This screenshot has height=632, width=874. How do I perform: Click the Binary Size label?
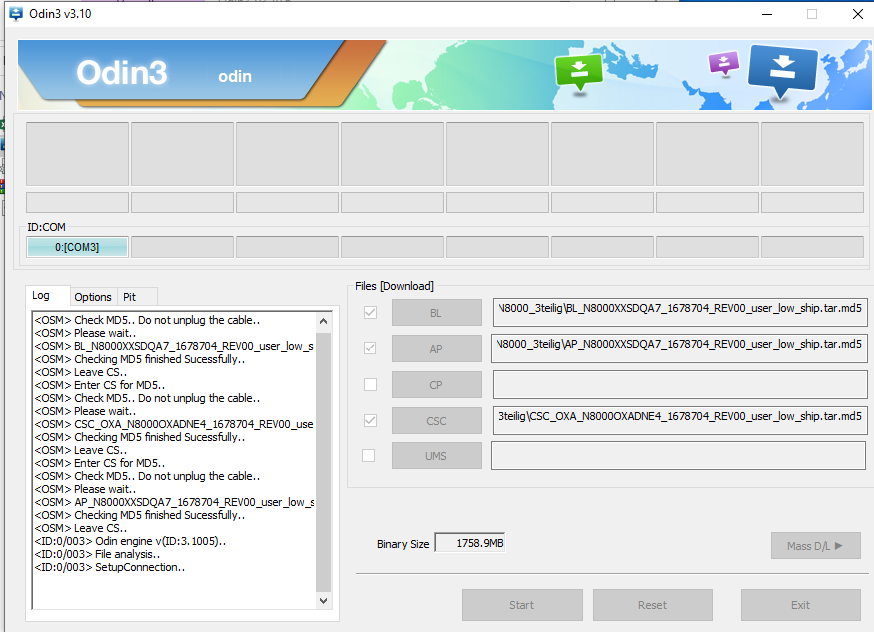403,544
